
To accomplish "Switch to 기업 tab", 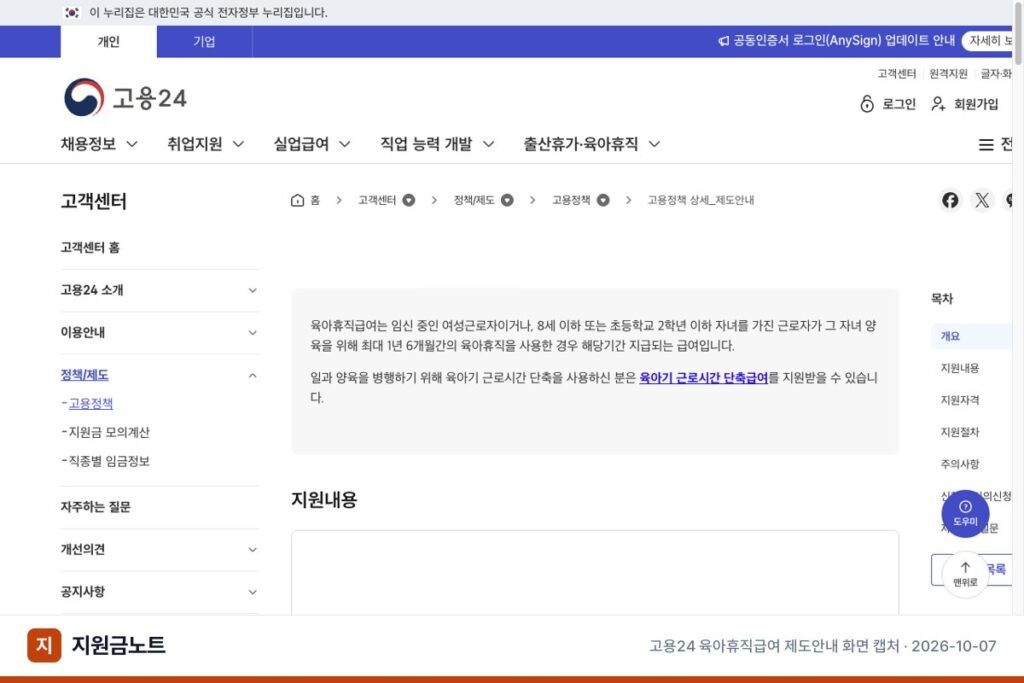I will [204, 42].
